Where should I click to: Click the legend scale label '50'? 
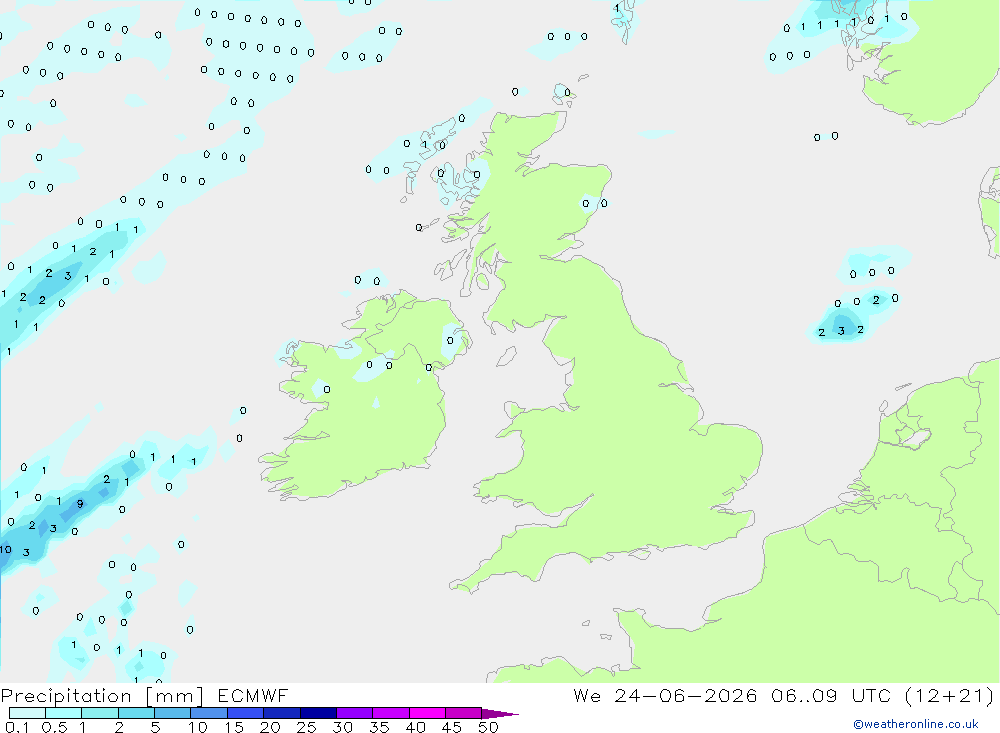(488, 727)
